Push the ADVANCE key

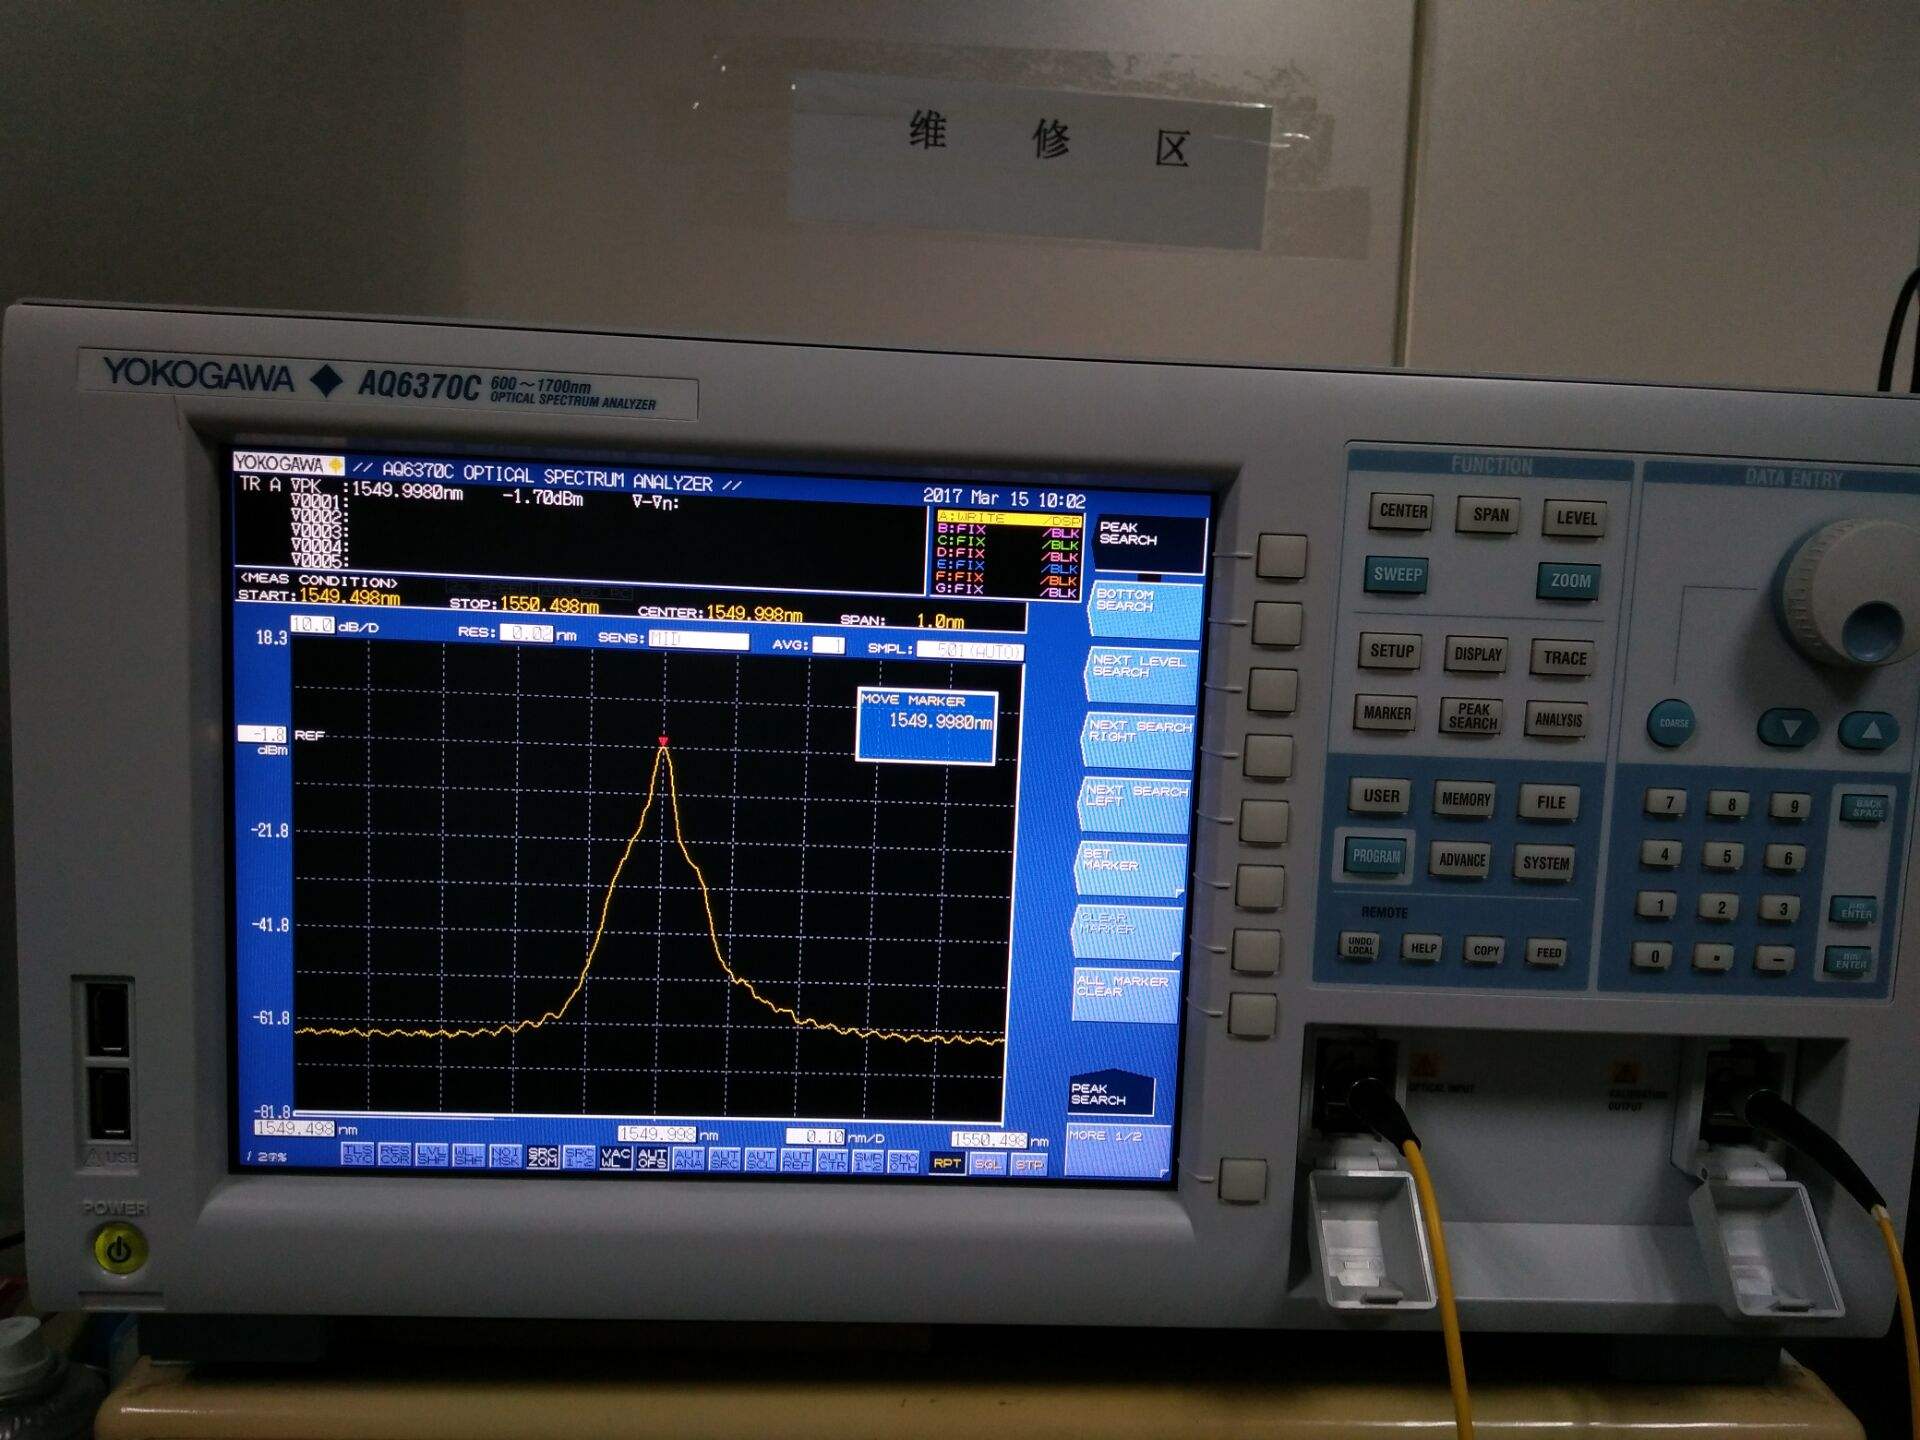coord(1461,861)
